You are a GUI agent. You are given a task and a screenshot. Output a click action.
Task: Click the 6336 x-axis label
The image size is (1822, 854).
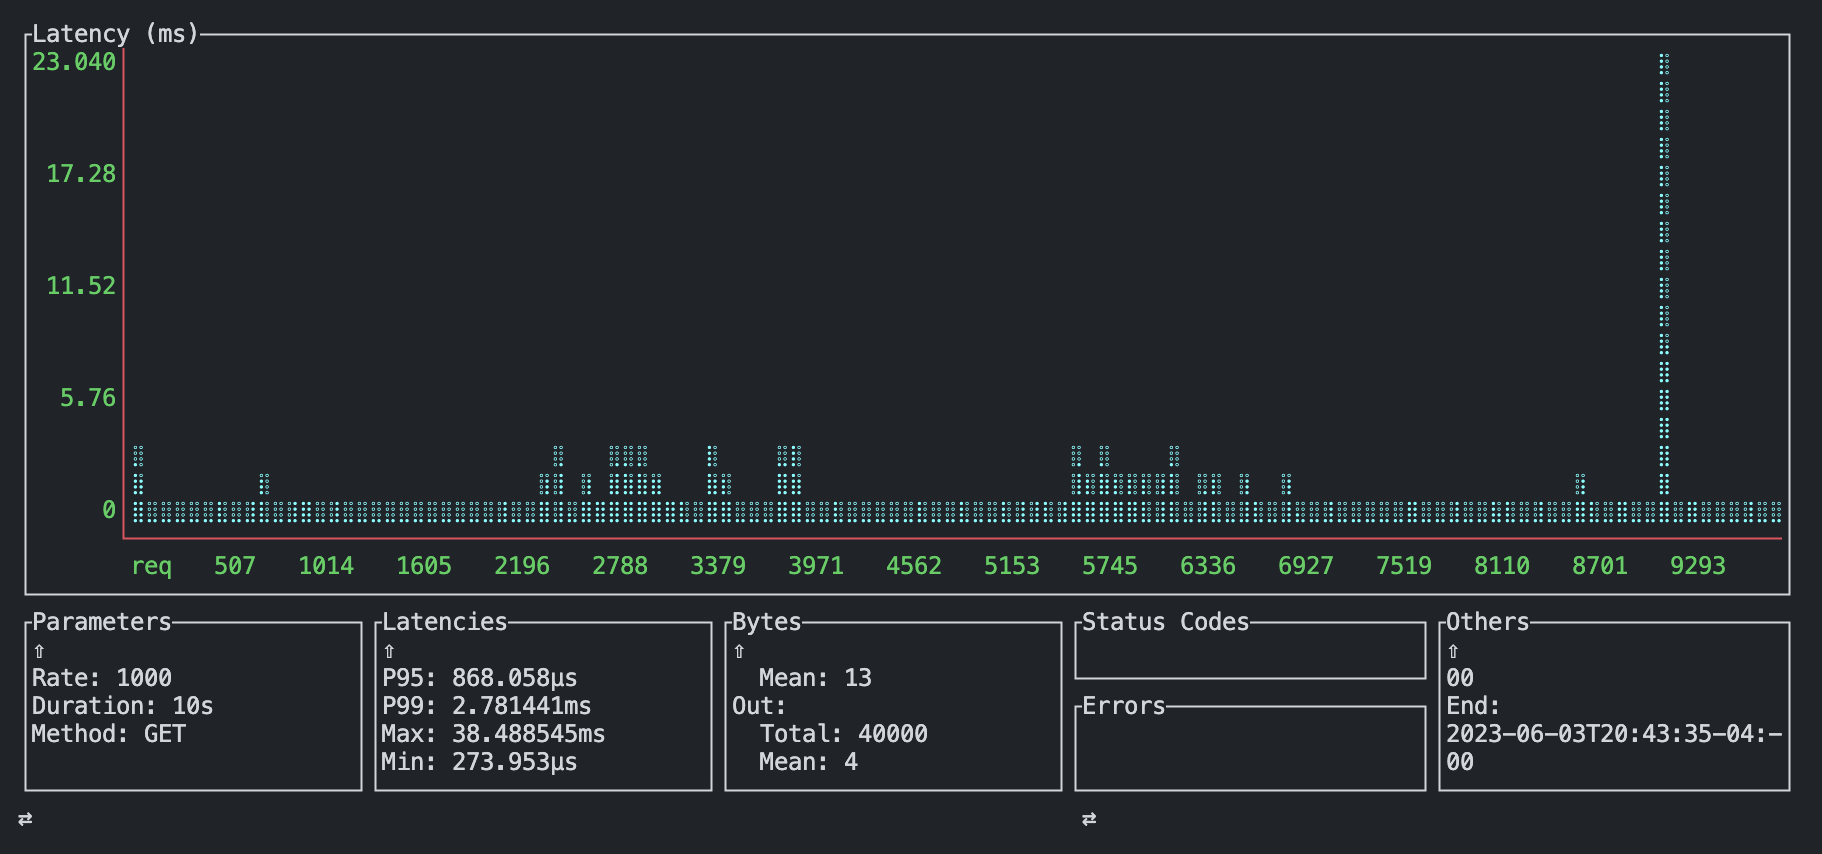click(1208, 566)
